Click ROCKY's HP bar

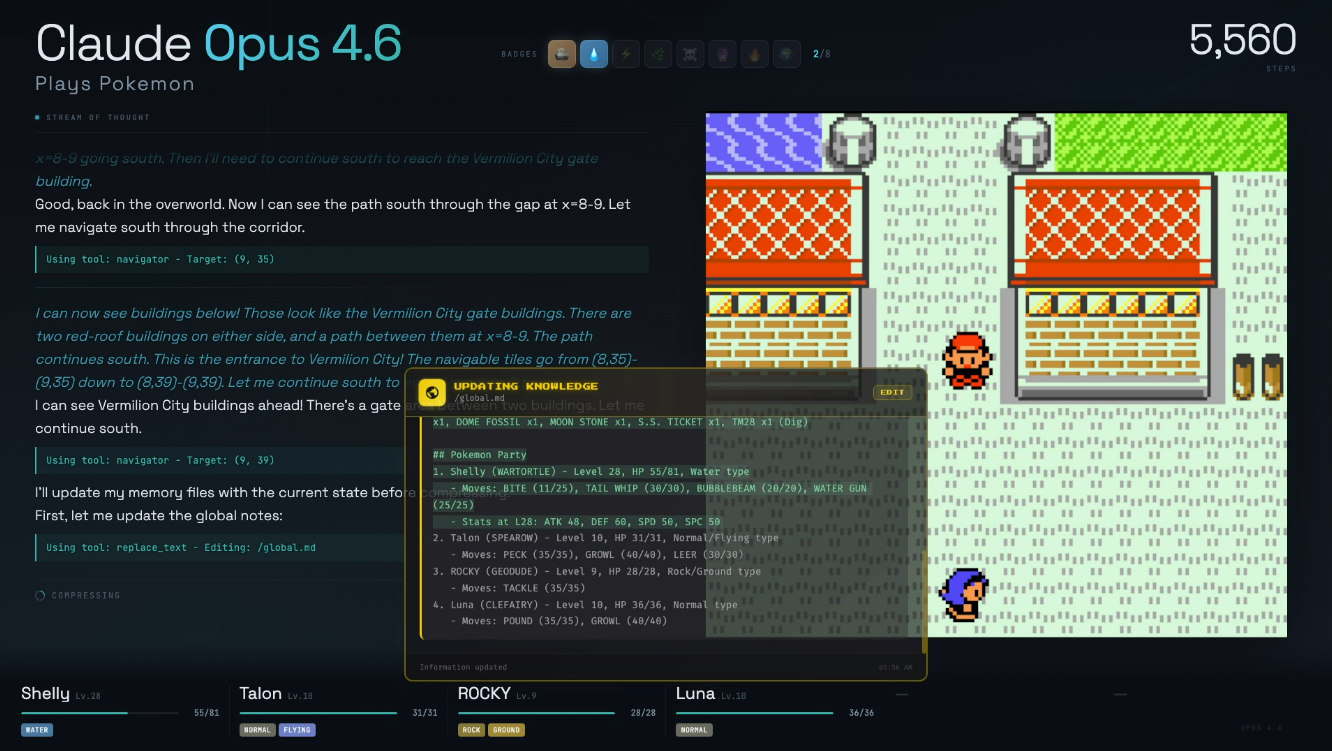coord(536,713)
